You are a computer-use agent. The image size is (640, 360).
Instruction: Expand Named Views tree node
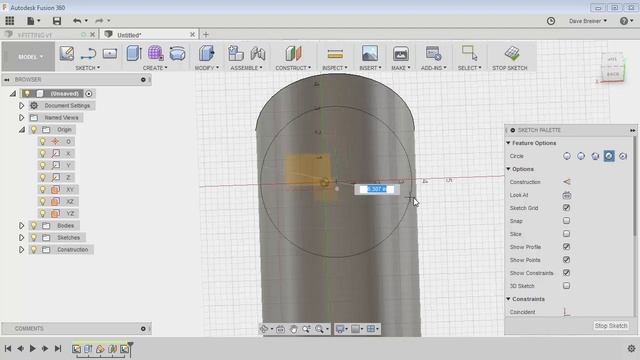tap(21, 118)
